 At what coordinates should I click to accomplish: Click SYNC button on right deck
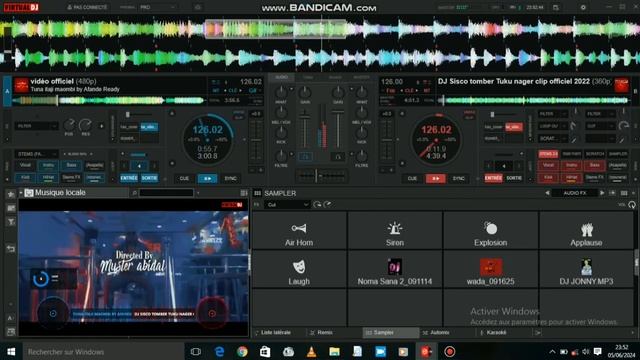click(x=459, y=178)
